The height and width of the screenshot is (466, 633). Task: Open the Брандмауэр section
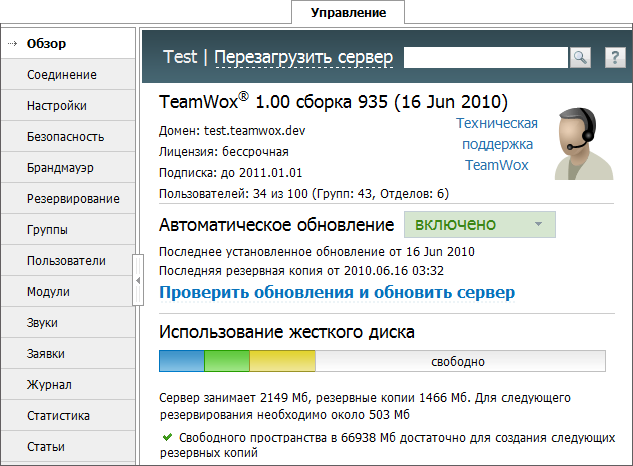click(68, 168)
